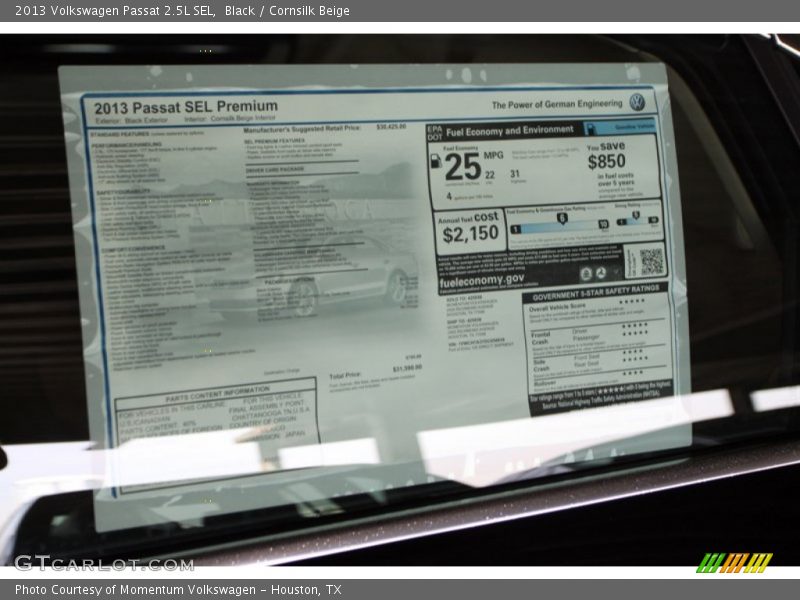
Task: Click the green and orange striped logo
Action: pos(734,563)
